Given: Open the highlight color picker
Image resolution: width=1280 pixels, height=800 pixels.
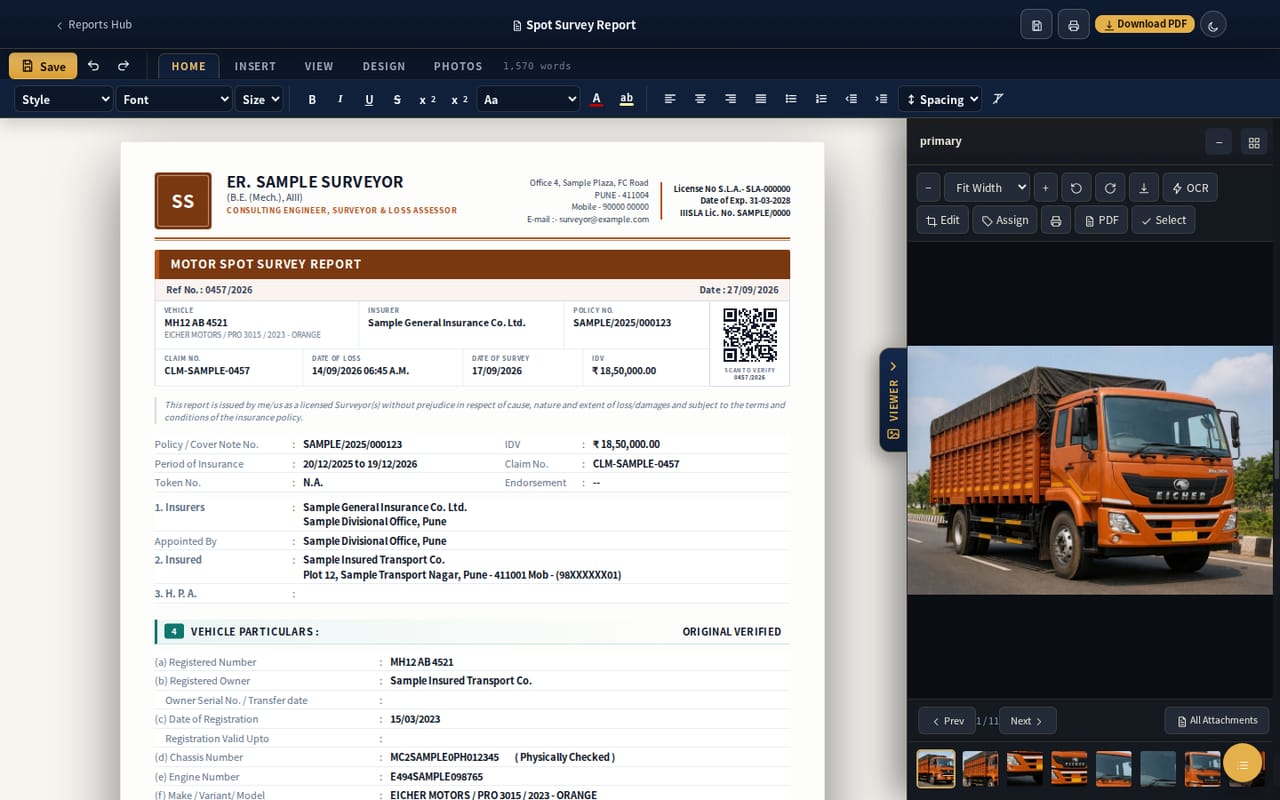Looking at the screenshot, I should point(627,99).
